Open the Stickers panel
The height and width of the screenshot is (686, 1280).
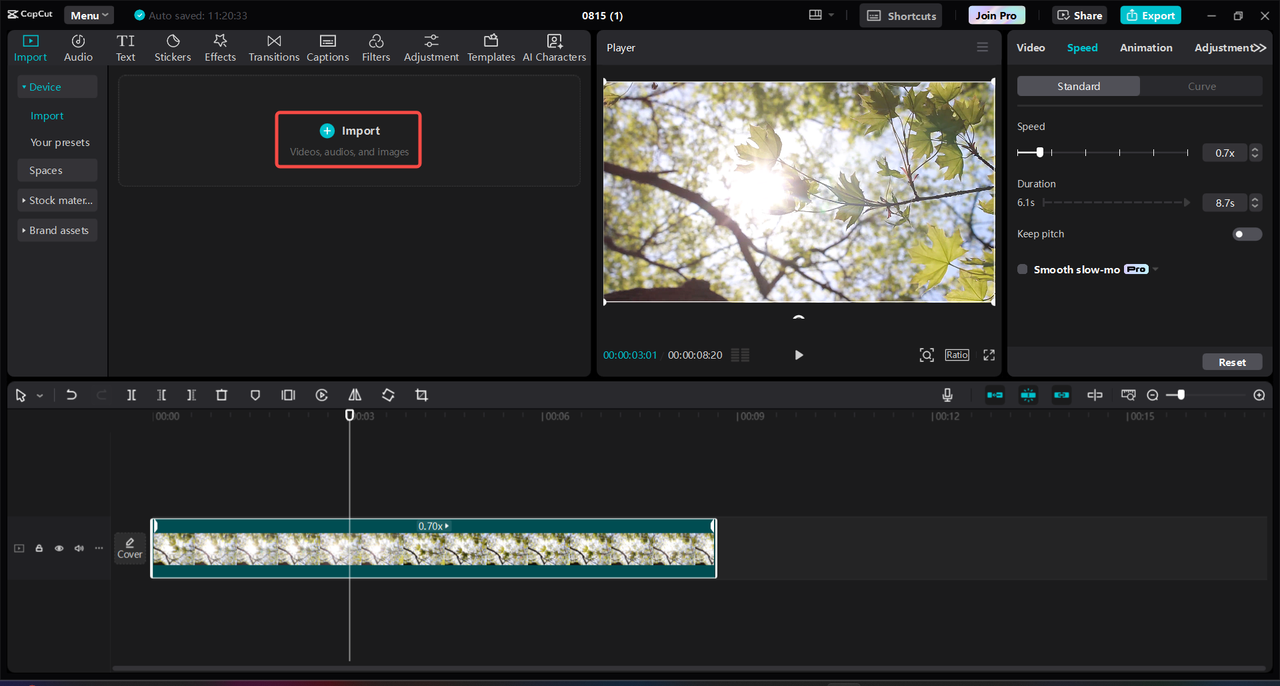[x=172, y=47]
